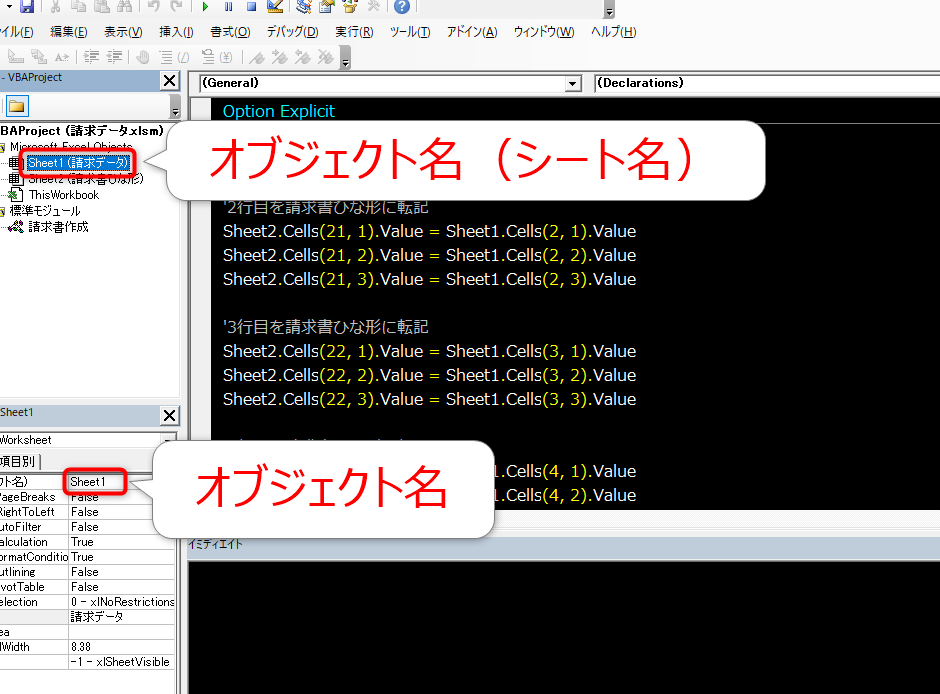940x694 pixels.
Task: Collapse the 標準モジュール folder
Action: pos(2,212)
